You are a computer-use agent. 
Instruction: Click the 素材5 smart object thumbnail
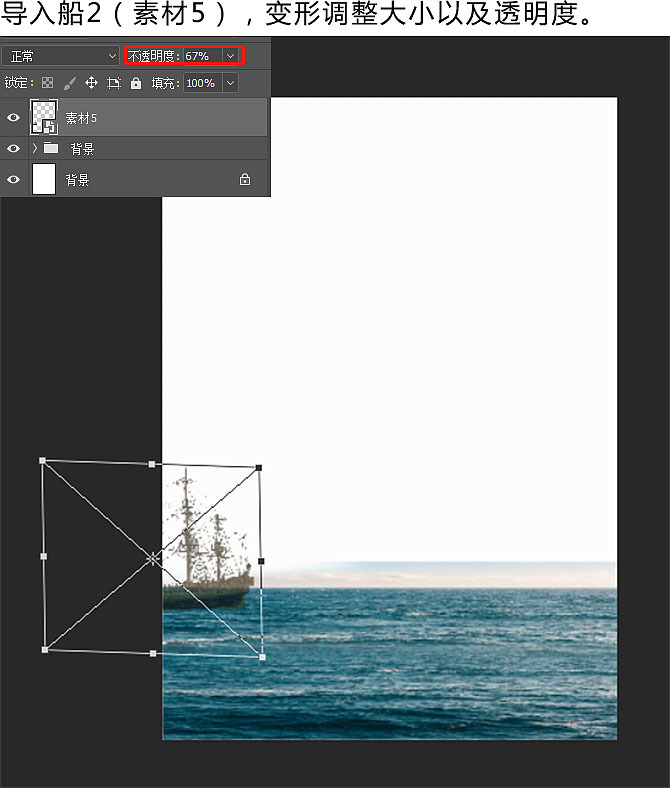[44, 117]
